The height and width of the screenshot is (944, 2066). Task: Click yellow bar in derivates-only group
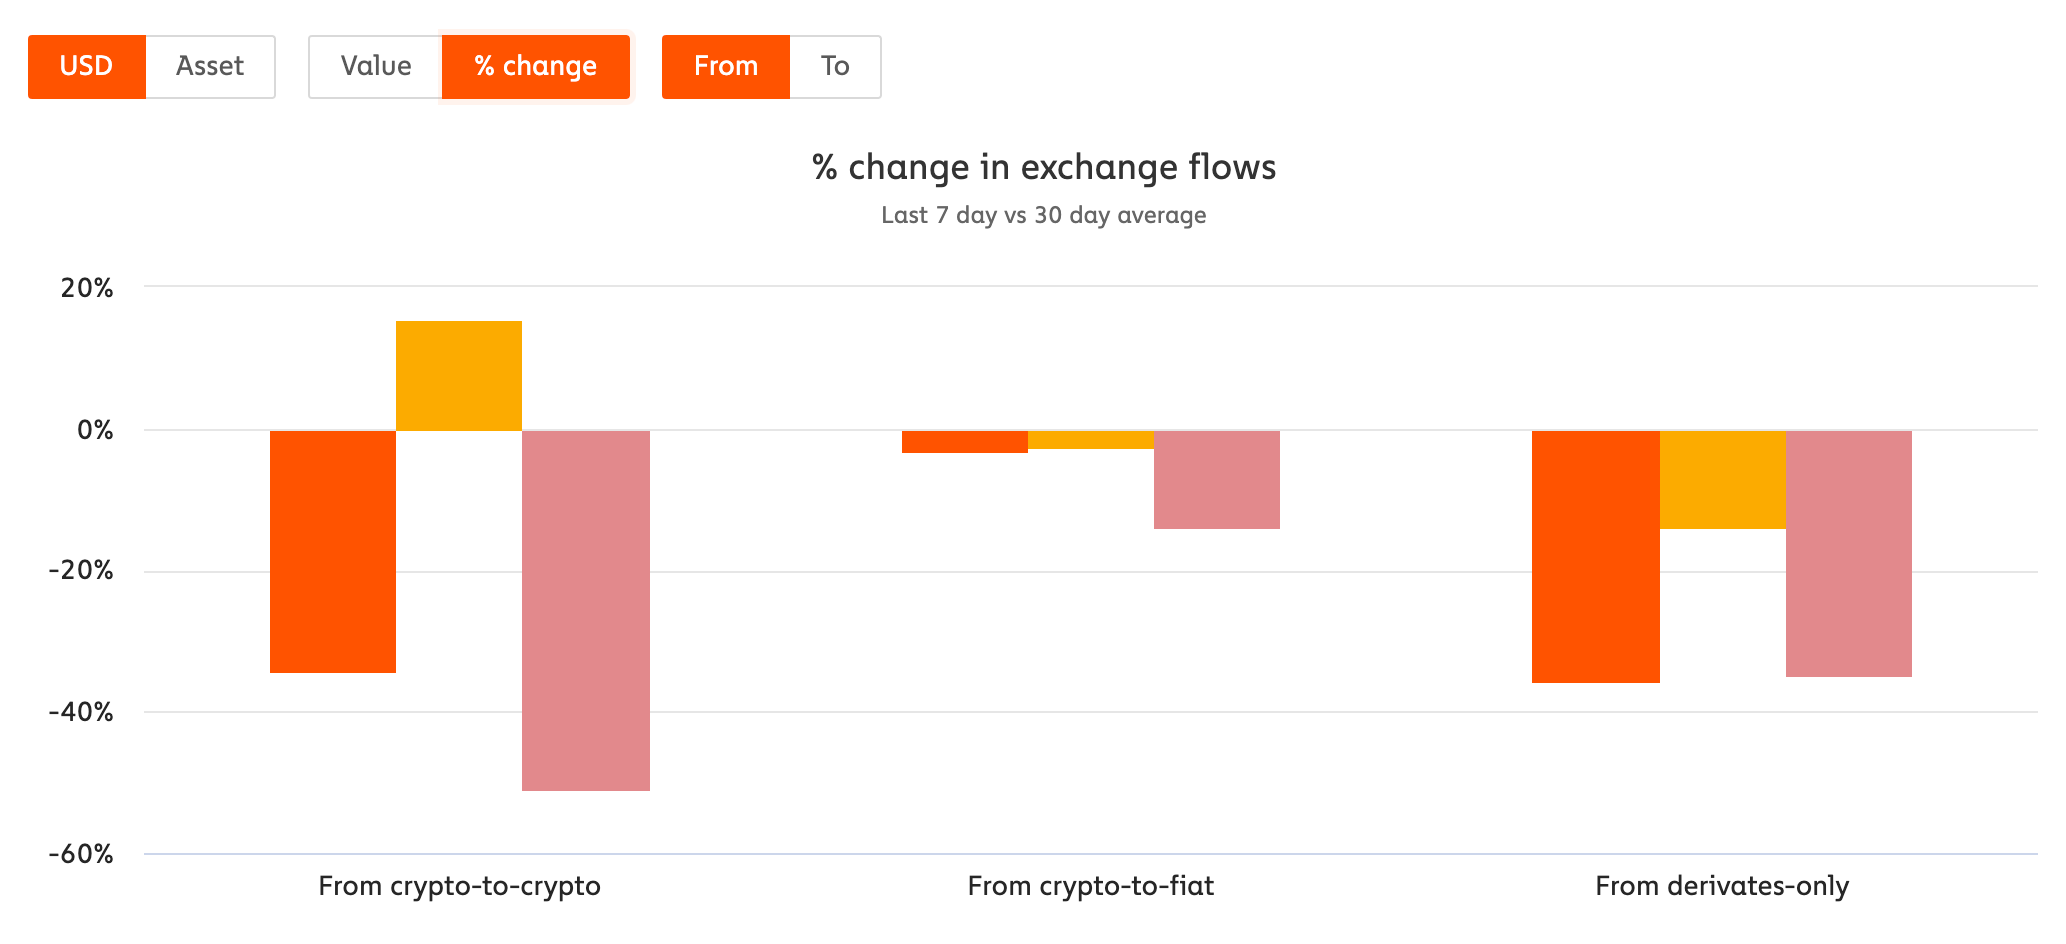[1723, 480]
